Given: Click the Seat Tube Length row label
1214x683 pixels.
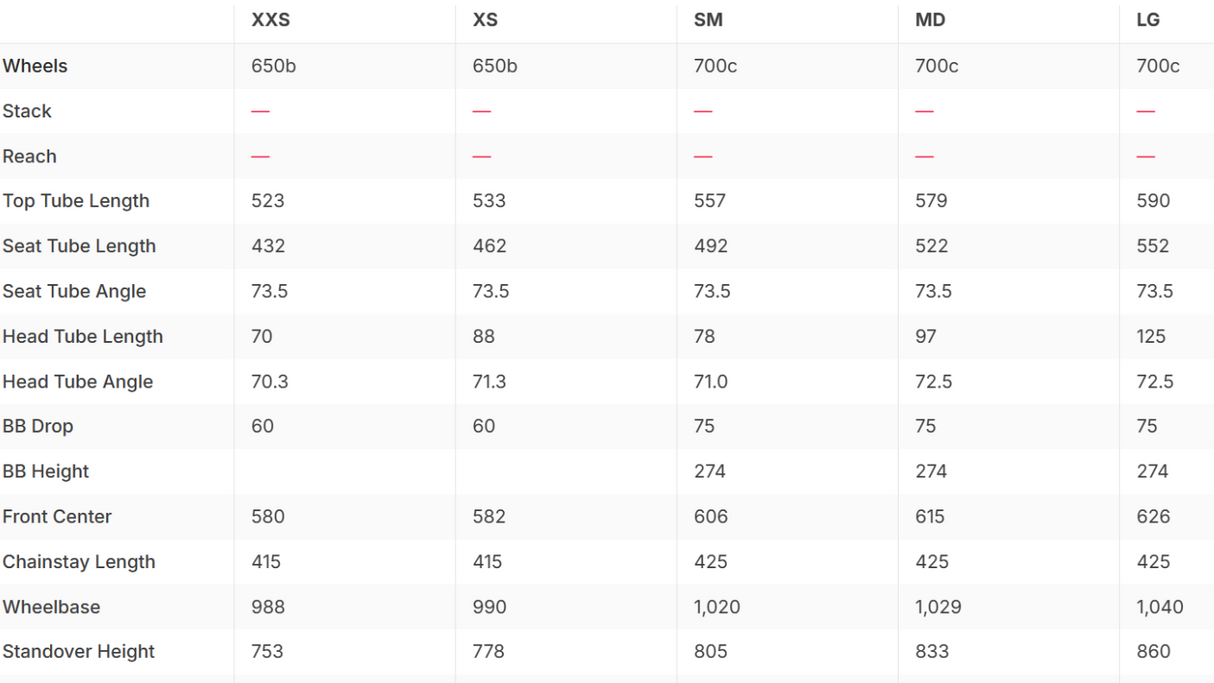Looking at the screenshot, I should pyautogui.click(x=79, y=246).
